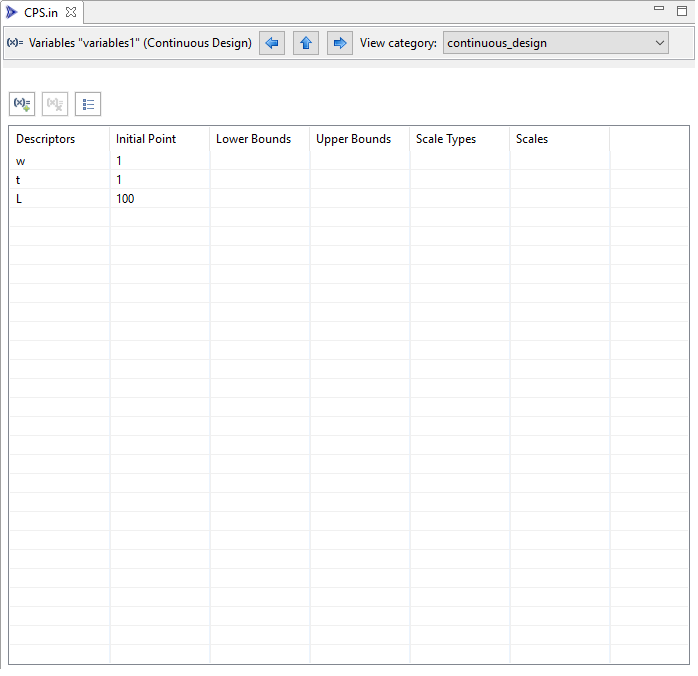Select initial point value 100
Viewport: 698px width, 676px height.
coord(159,198)
